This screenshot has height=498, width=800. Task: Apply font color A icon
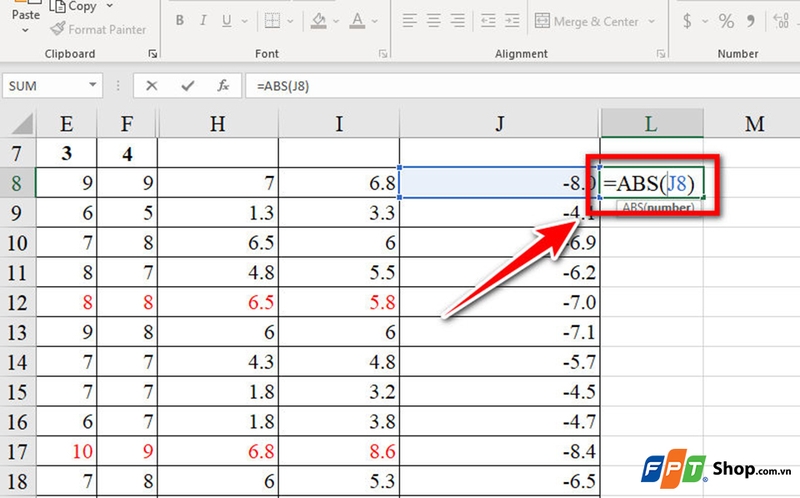358,21
